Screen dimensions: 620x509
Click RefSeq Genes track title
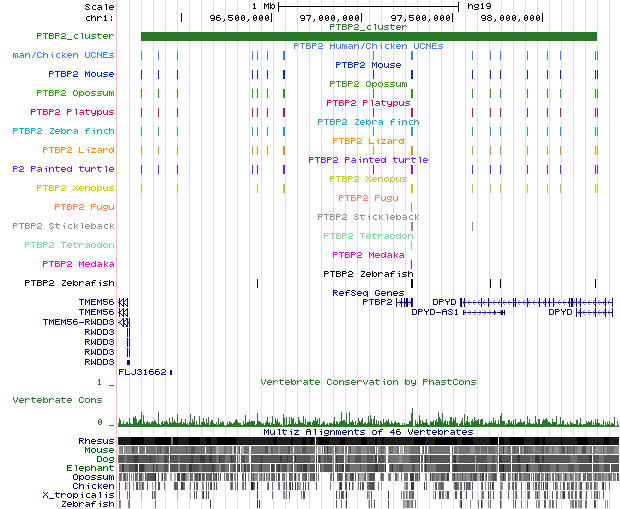tap(368, 293)
